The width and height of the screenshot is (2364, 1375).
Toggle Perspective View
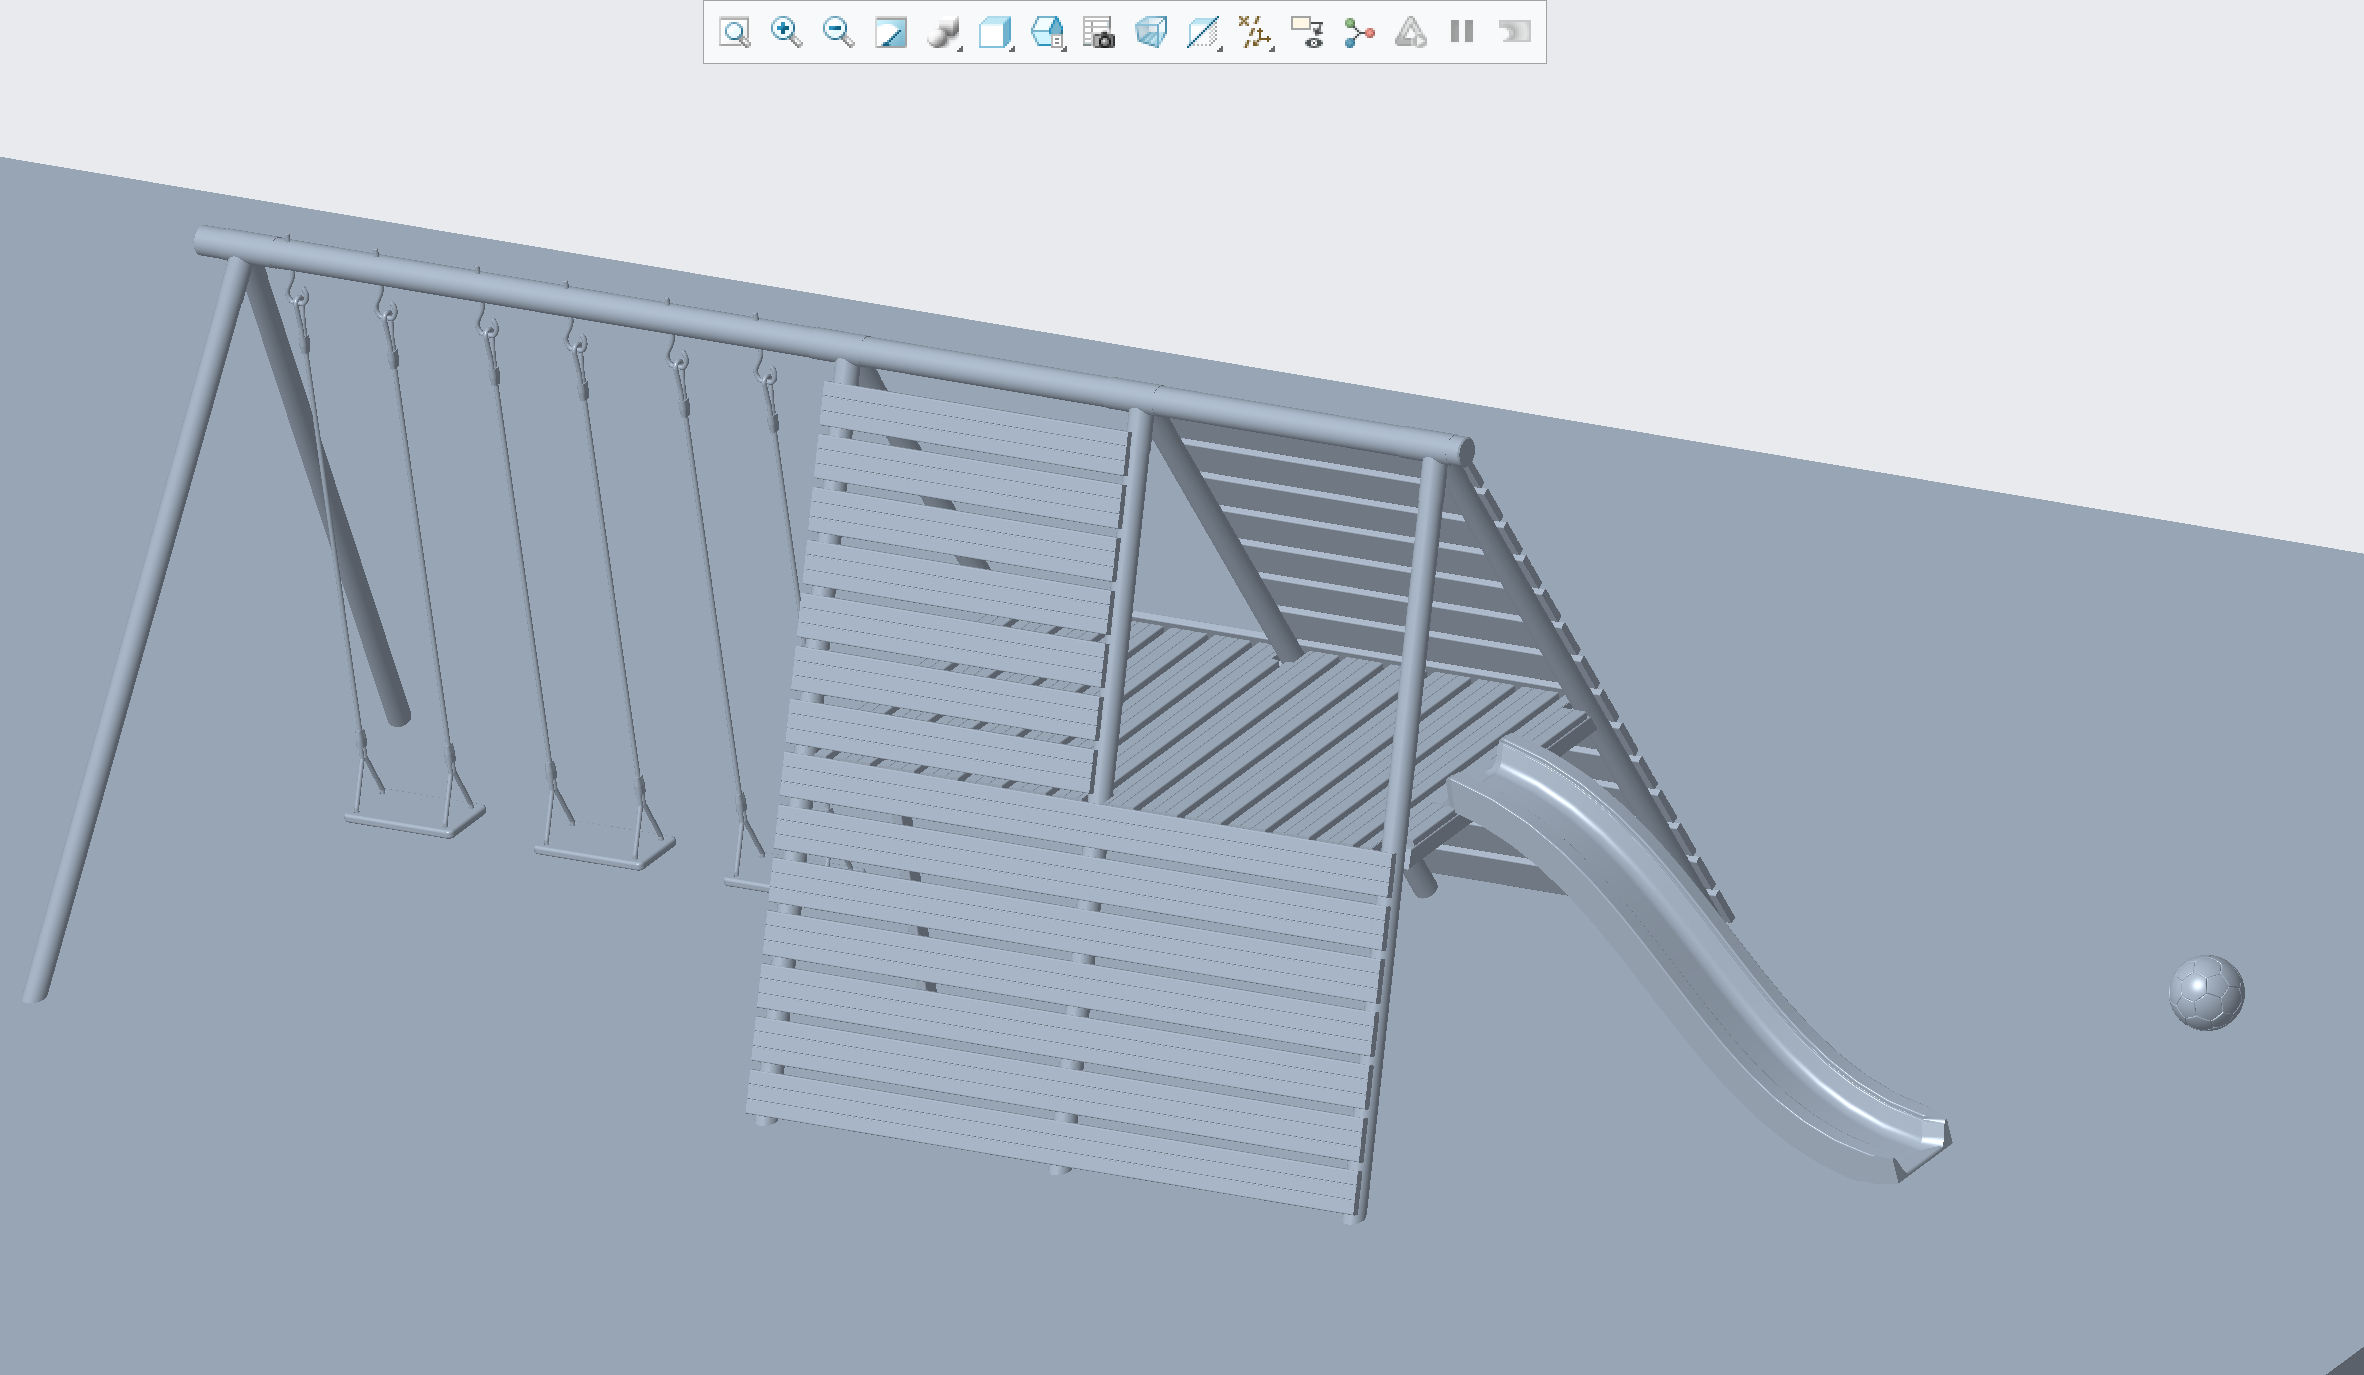point(1151,33)
